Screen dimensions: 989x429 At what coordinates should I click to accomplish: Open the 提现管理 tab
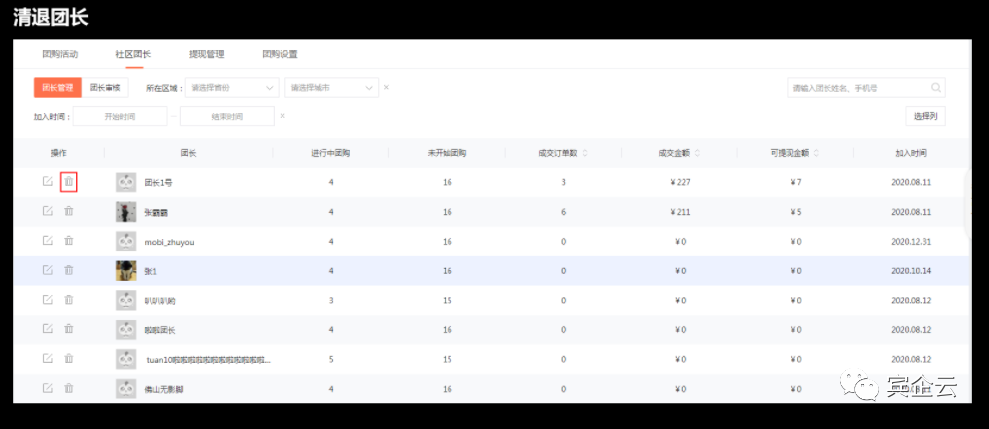click(207, 54)
